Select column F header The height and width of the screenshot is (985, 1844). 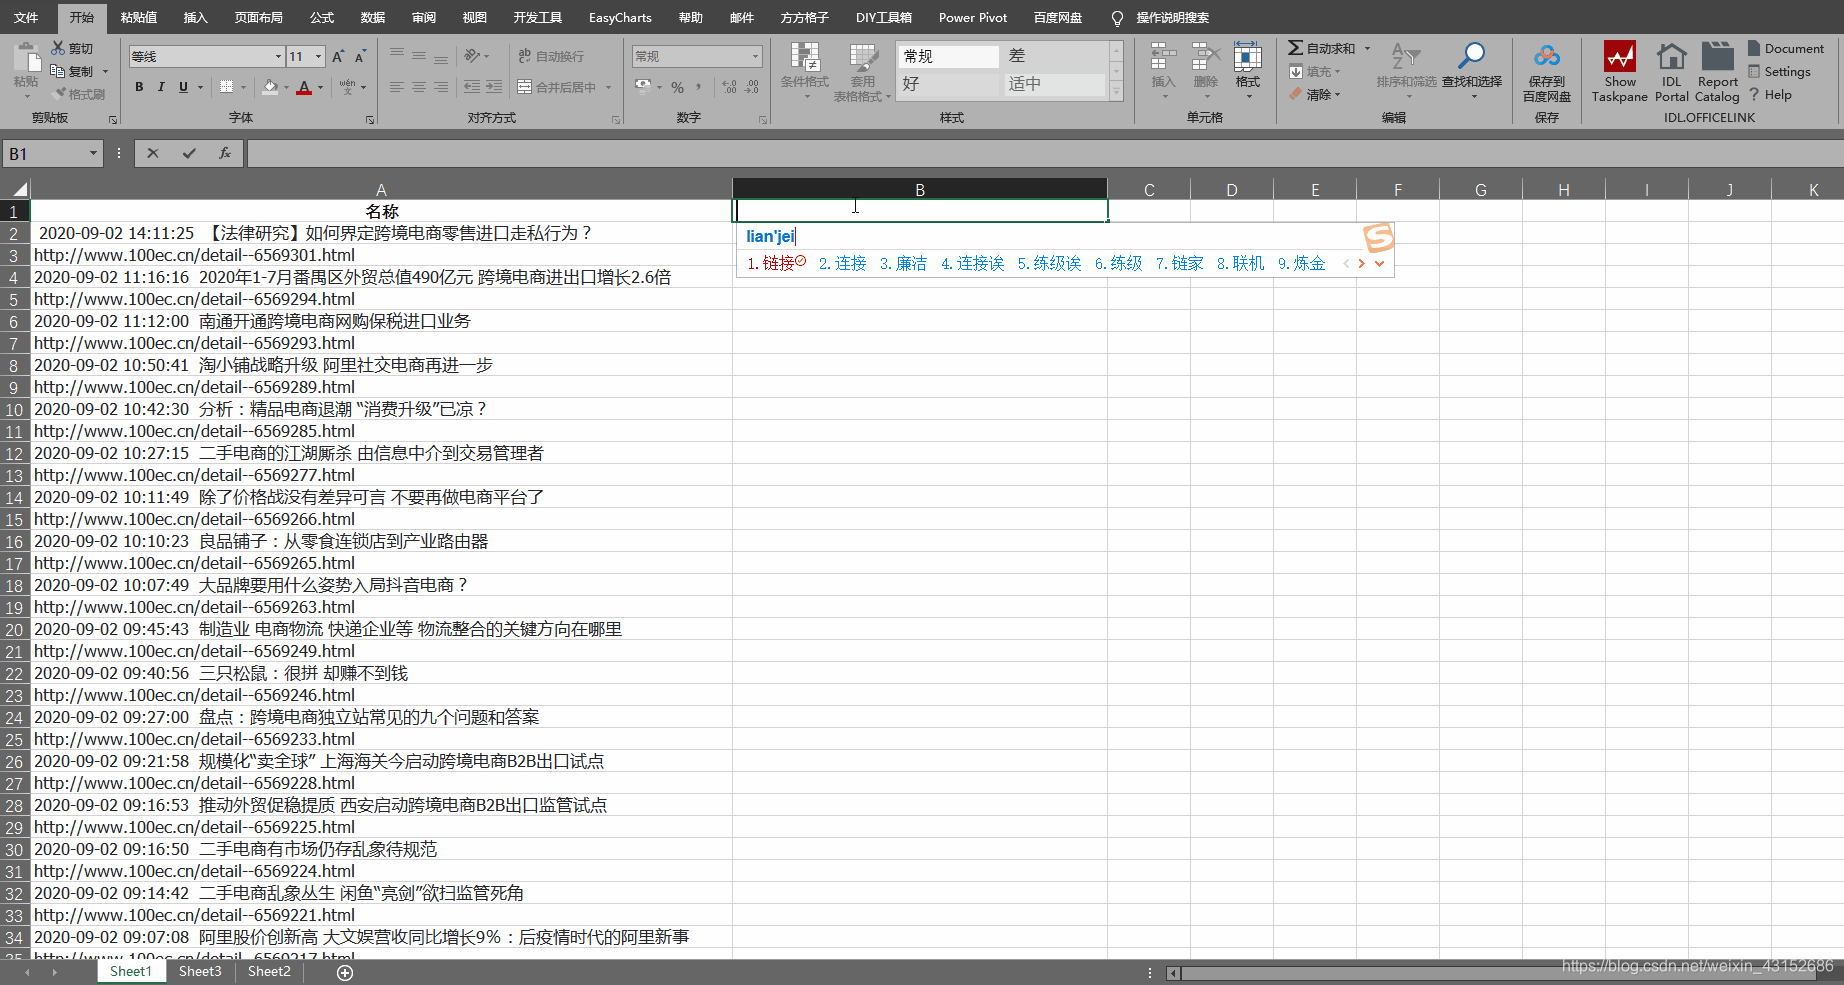1397,189
